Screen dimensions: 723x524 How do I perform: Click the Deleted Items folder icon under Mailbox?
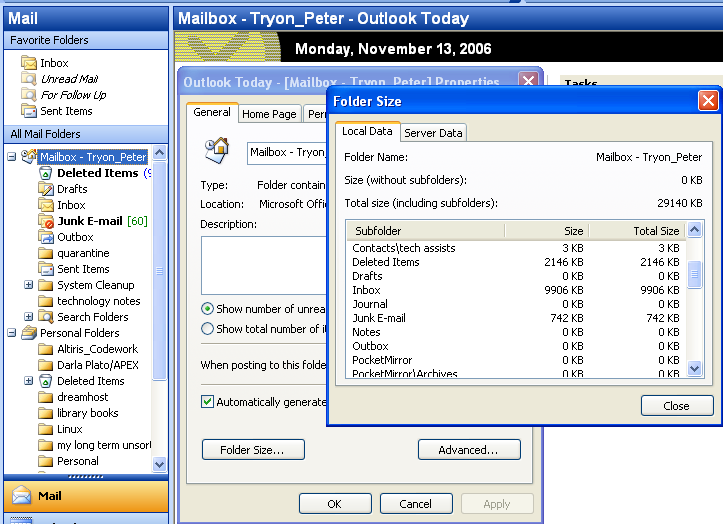pyautogui.click(x=46, y=173)
